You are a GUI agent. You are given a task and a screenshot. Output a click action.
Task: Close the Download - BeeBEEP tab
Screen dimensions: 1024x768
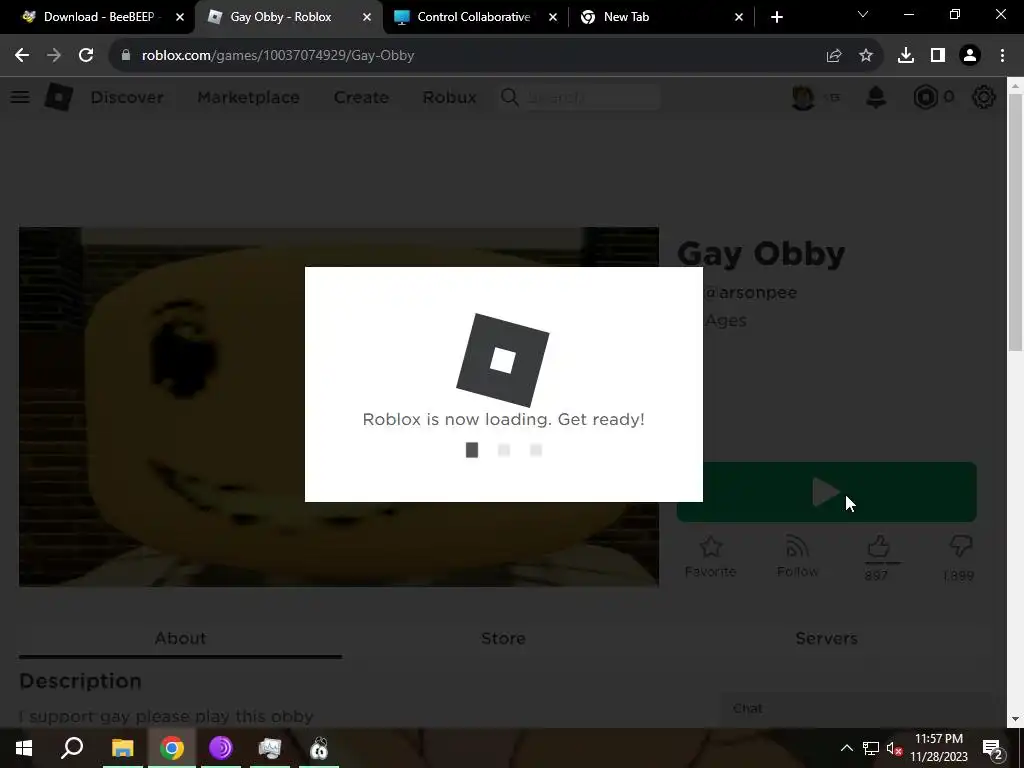point(180,17)
